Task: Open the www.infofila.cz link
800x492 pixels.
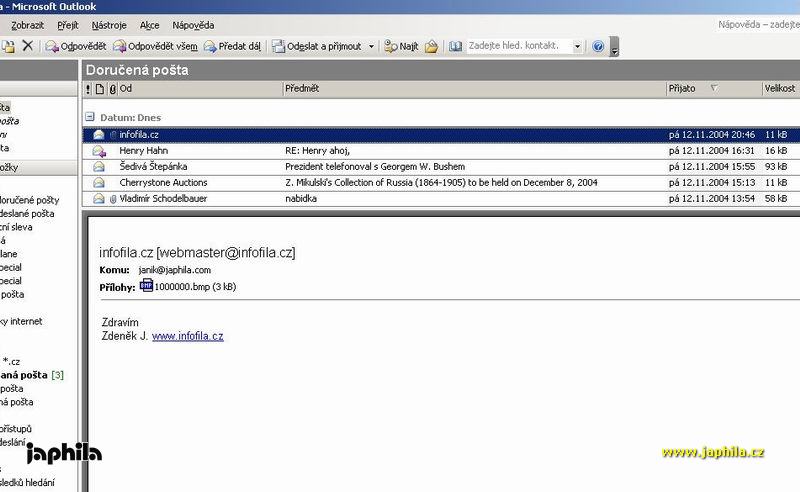Action: coord(188,336)
